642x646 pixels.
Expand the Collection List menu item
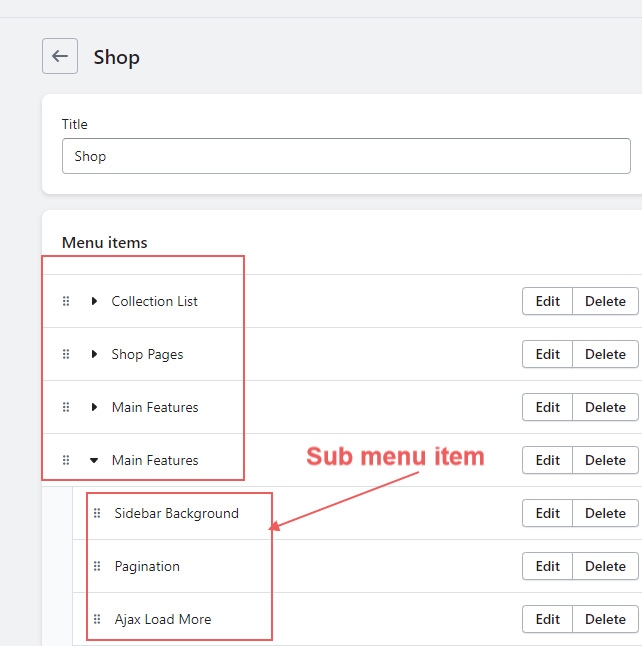tap(94, 301)
